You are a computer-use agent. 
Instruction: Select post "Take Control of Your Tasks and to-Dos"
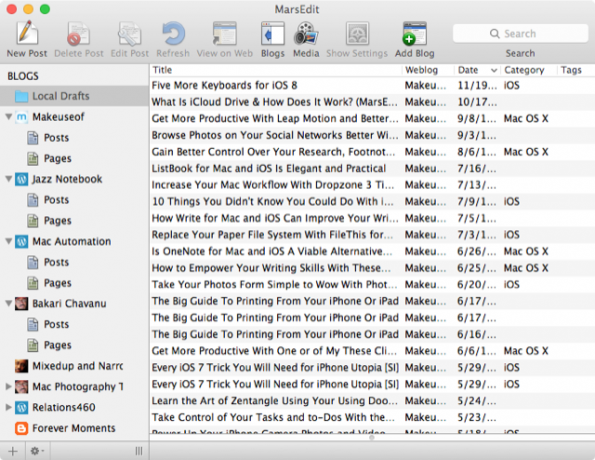coord(372,417)
